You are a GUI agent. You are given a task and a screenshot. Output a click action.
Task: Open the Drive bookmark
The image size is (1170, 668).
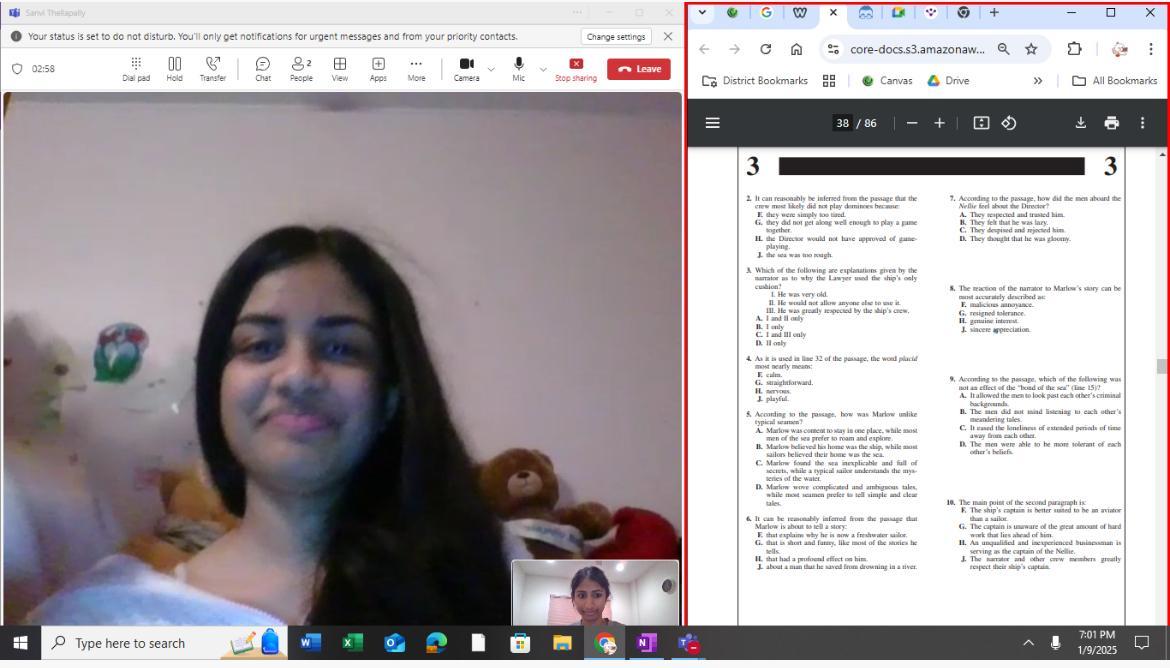[x=948, y=81]
